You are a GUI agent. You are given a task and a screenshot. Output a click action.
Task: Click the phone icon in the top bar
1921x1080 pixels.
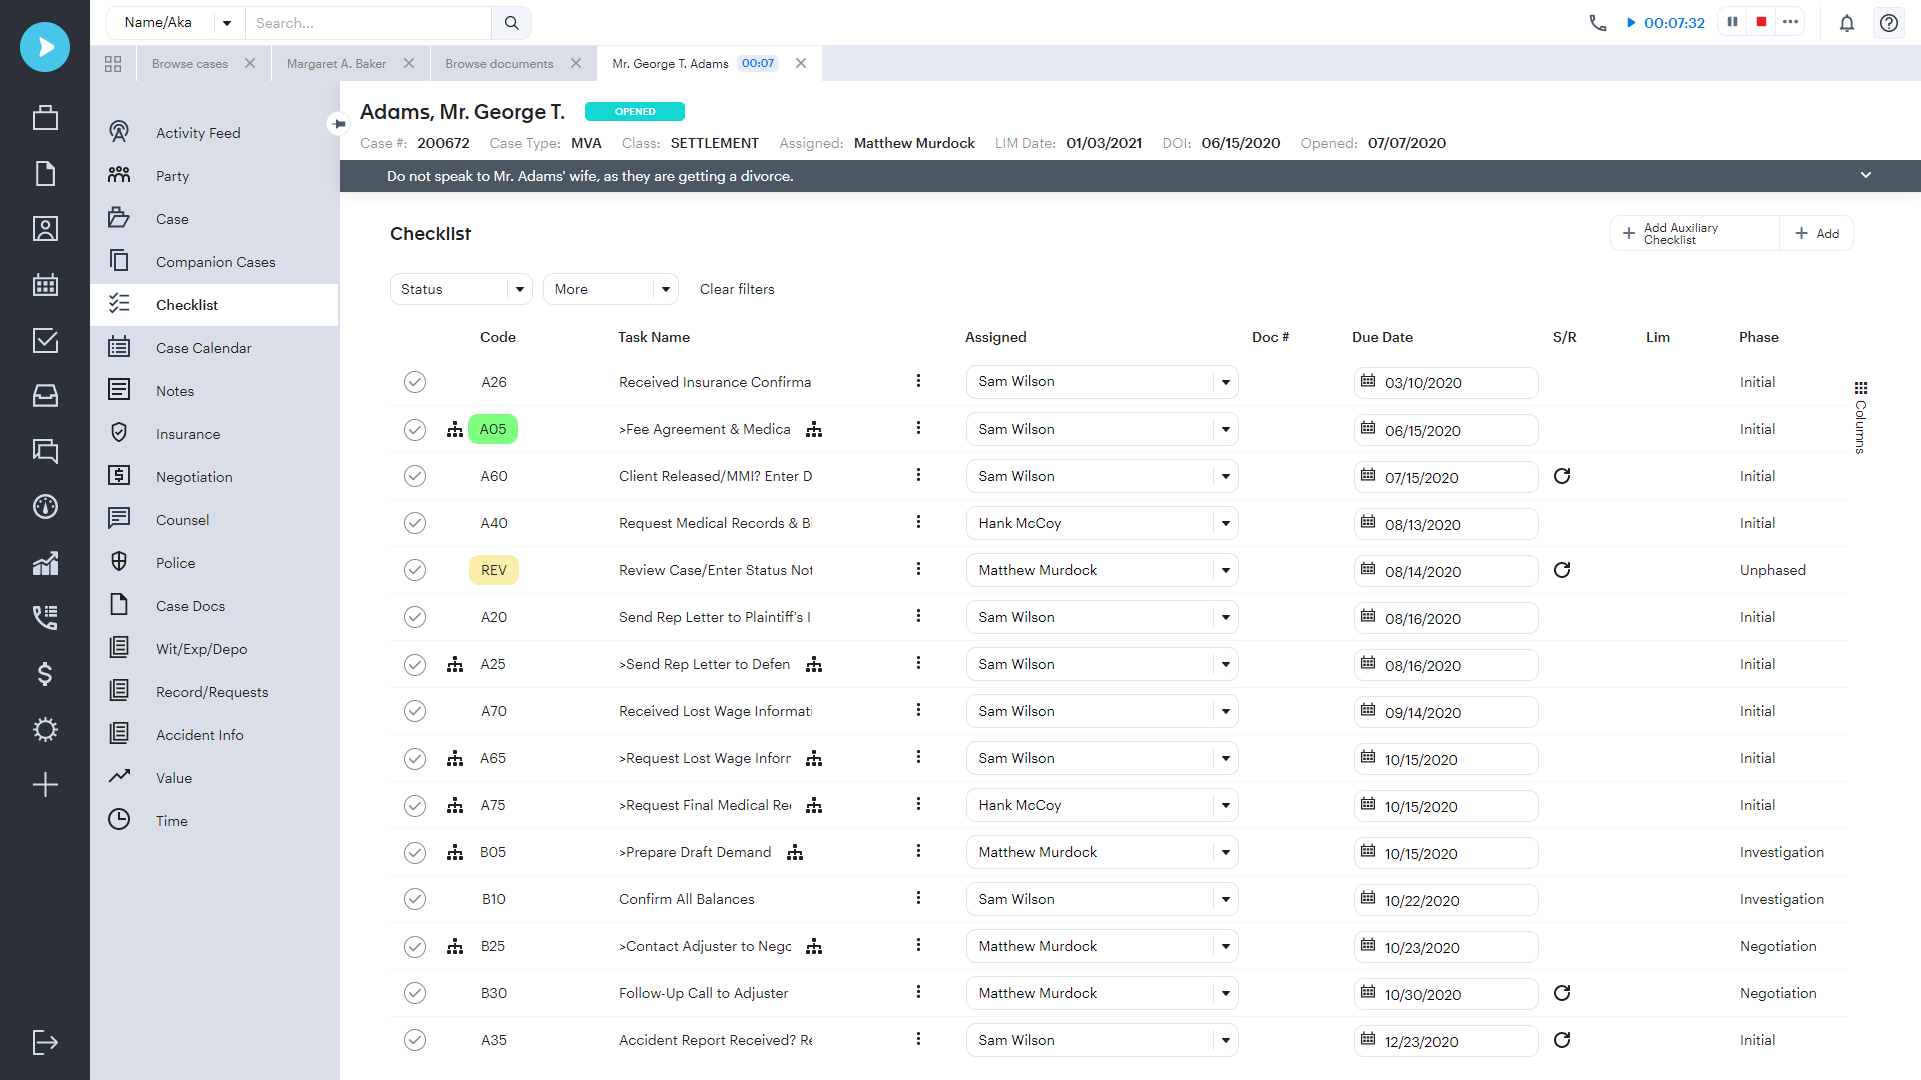1597,21
